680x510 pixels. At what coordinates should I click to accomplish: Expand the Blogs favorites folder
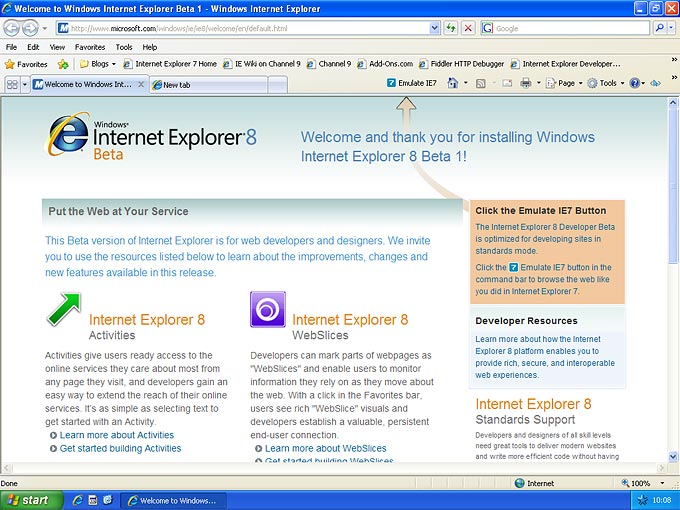98,64
